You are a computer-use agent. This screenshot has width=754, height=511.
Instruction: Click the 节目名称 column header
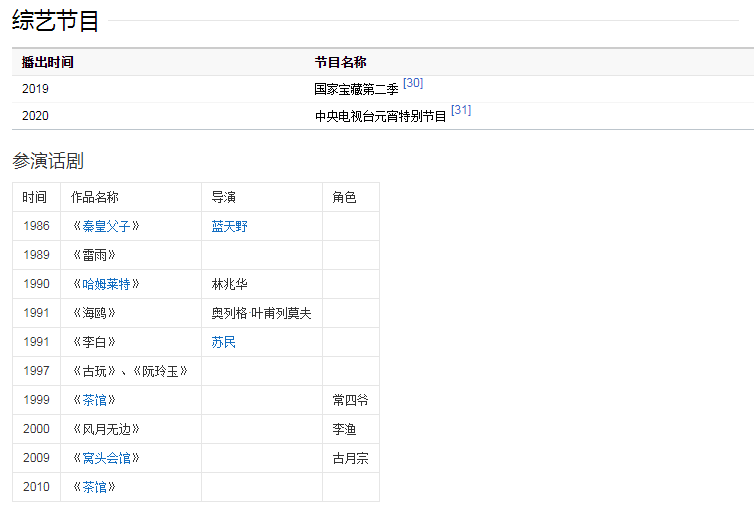(340, 62)
